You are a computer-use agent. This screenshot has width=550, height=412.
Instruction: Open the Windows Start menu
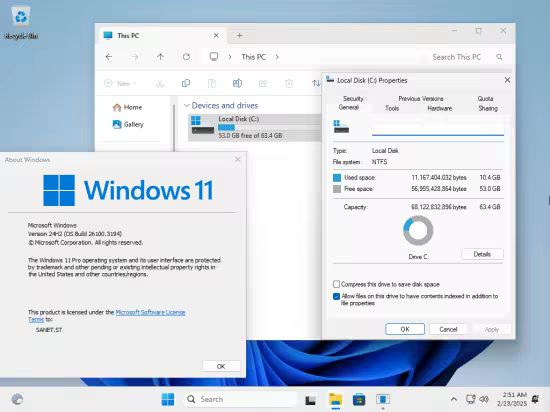pos(168,399)
